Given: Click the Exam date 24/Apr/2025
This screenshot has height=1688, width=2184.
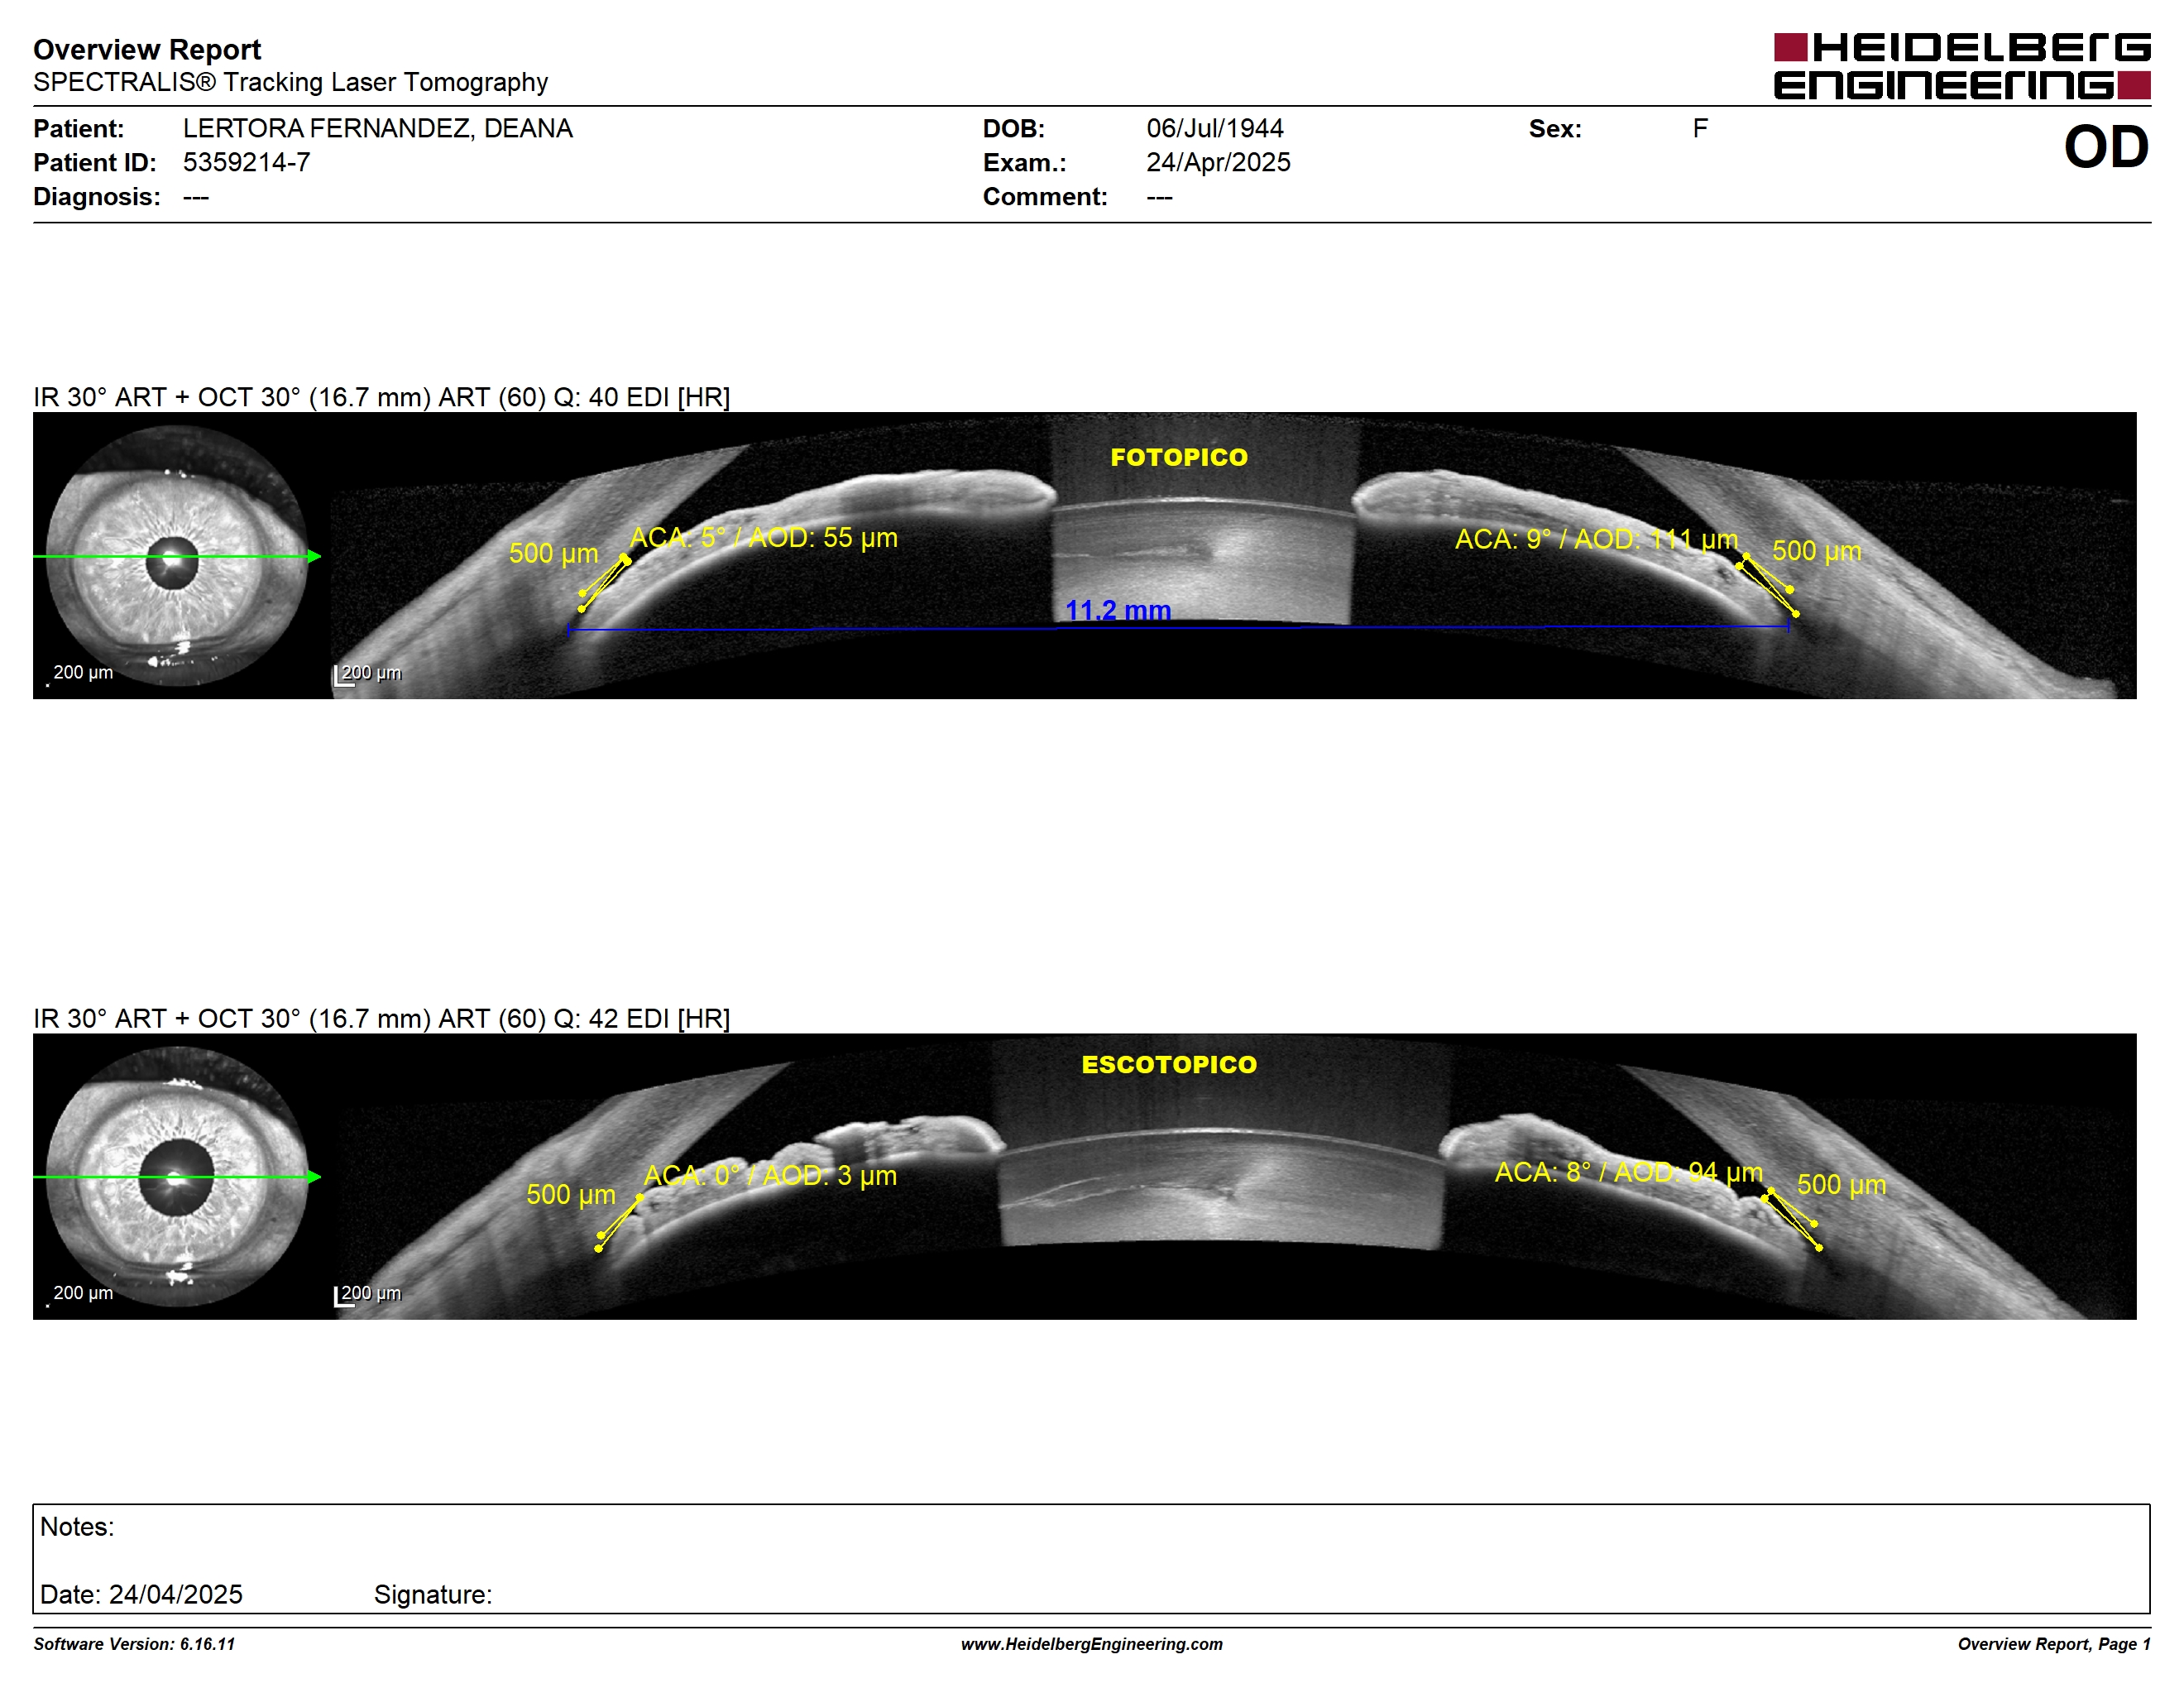Looking at the screenshot, I should pyautogui.click(x=1218, y=162).
